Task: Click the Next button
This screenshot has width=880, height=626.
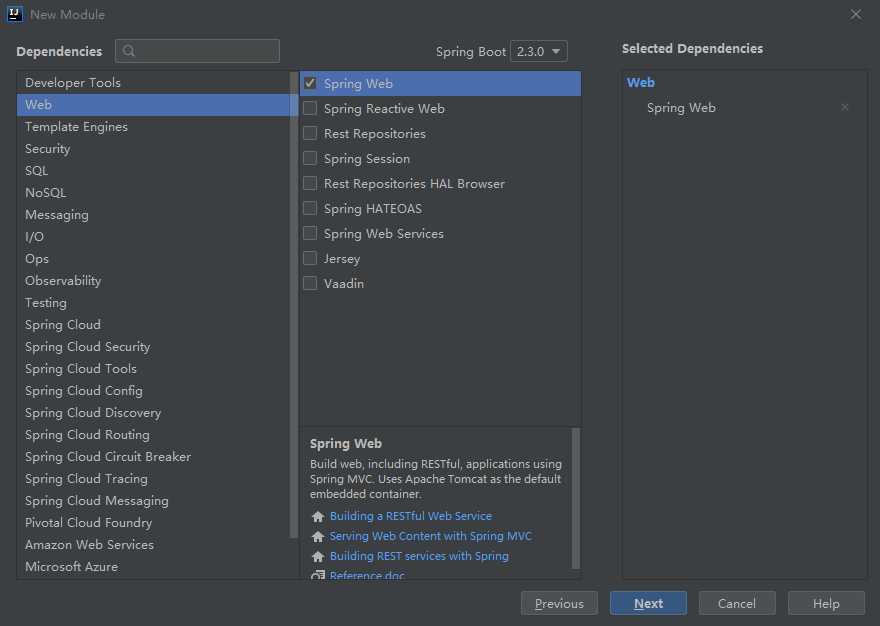Action: (648, 604)
